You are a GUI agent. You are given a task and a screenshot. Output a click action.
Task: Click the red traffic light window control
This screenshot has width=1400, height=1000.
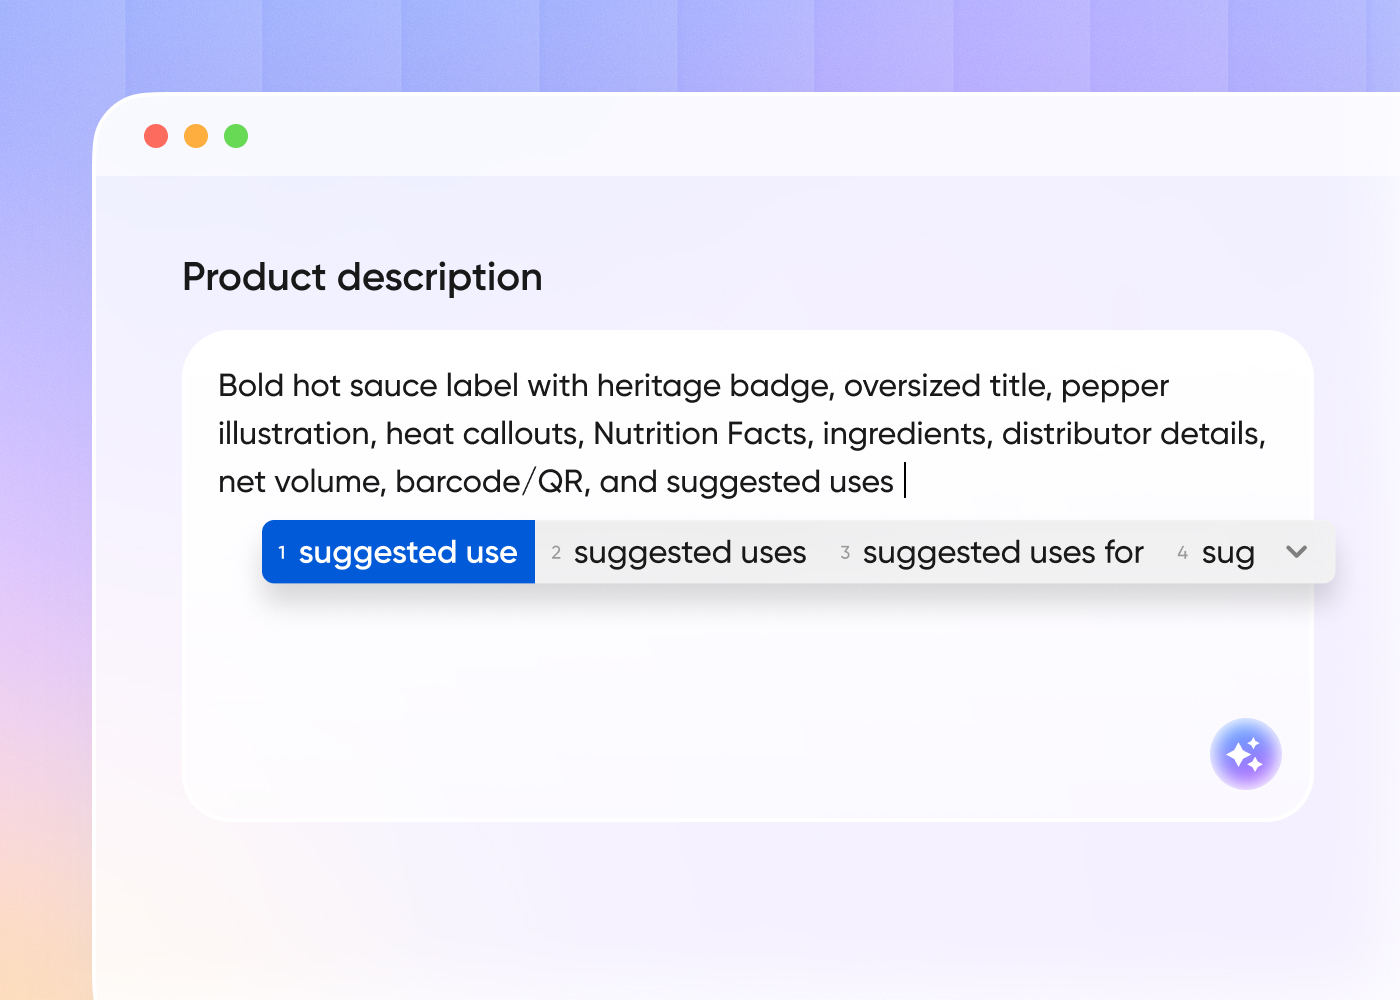(156, 135)
